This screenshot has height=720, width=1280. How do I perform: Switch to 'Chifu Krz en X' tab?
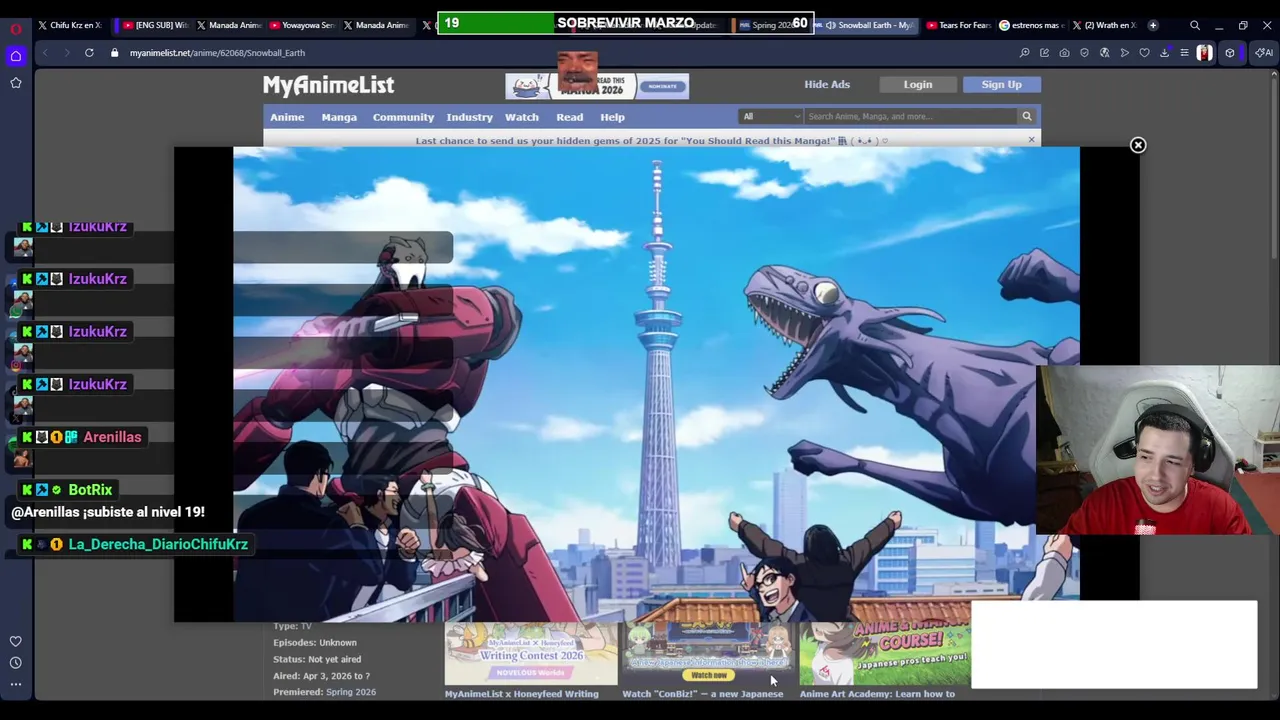pos(69,25)
